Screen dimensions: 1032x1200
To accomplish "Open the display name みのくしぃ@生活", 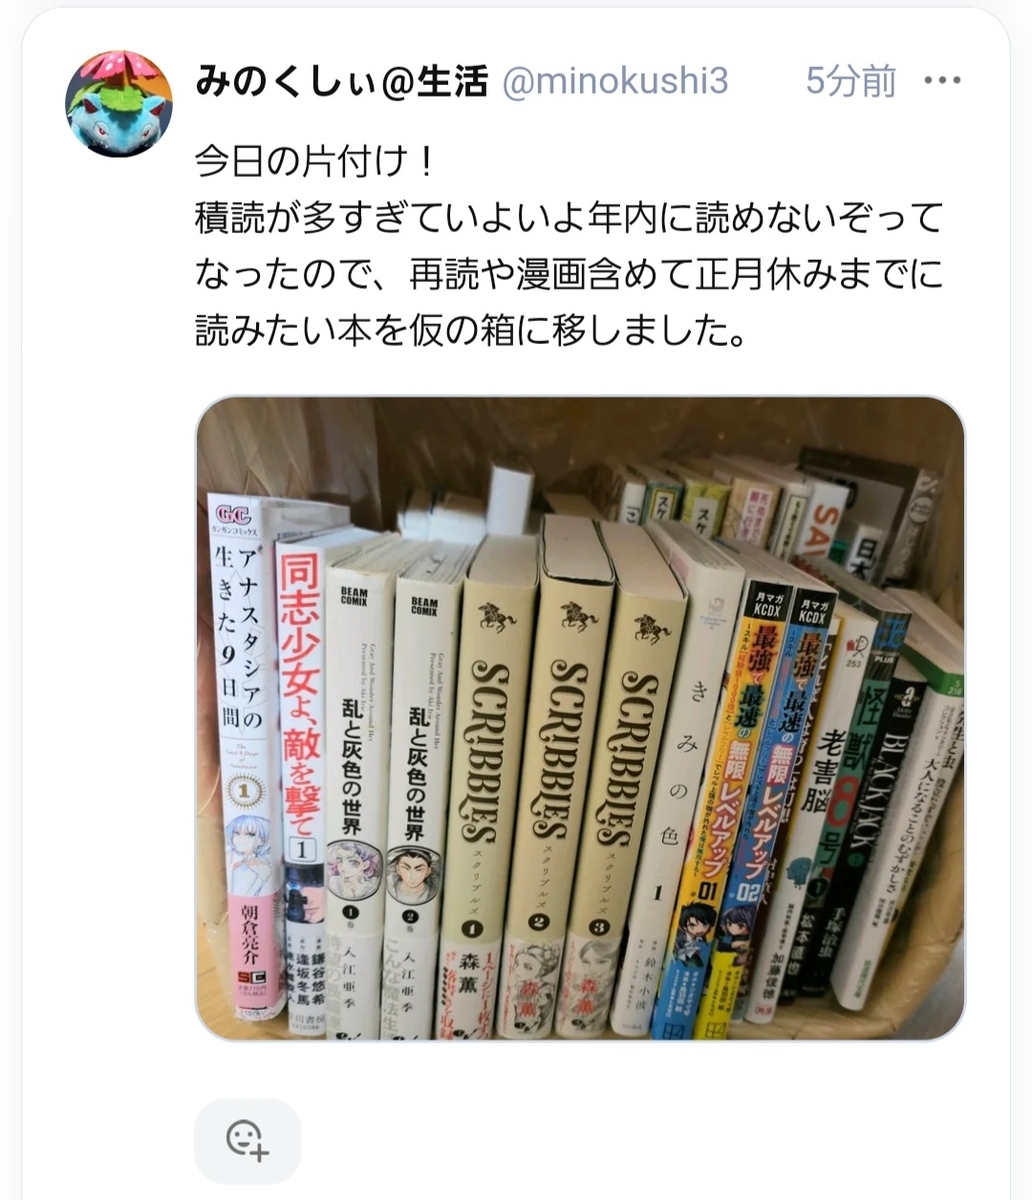I will 341,82.
